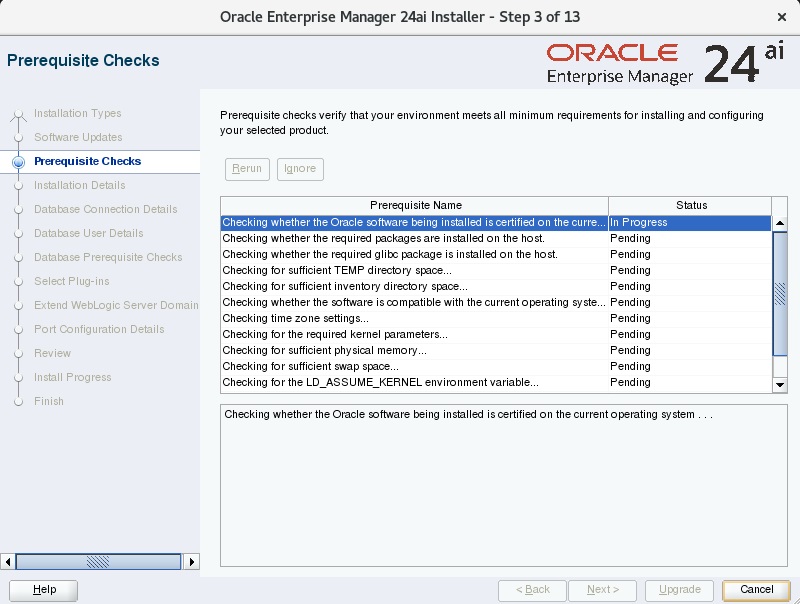Image resolution: width=800 pixels, height=604 pixels.
Task: Select the required glibc package row
Action: [496, 254]
